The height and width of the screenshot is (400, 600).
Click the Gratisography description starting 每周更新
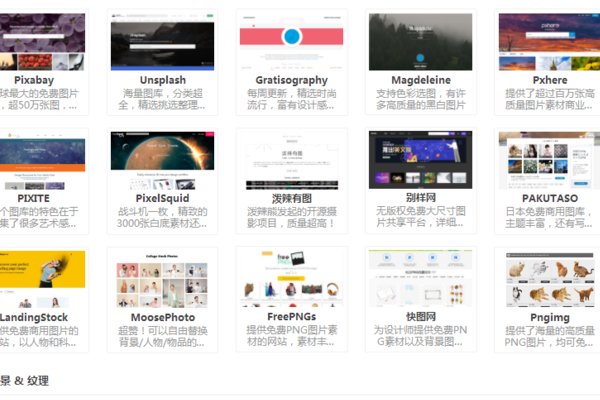(292, 99)
